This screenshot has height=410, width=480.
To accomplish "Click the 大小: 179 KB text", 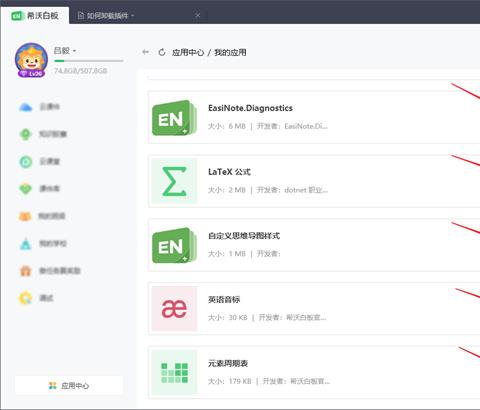I will [230, 381].
